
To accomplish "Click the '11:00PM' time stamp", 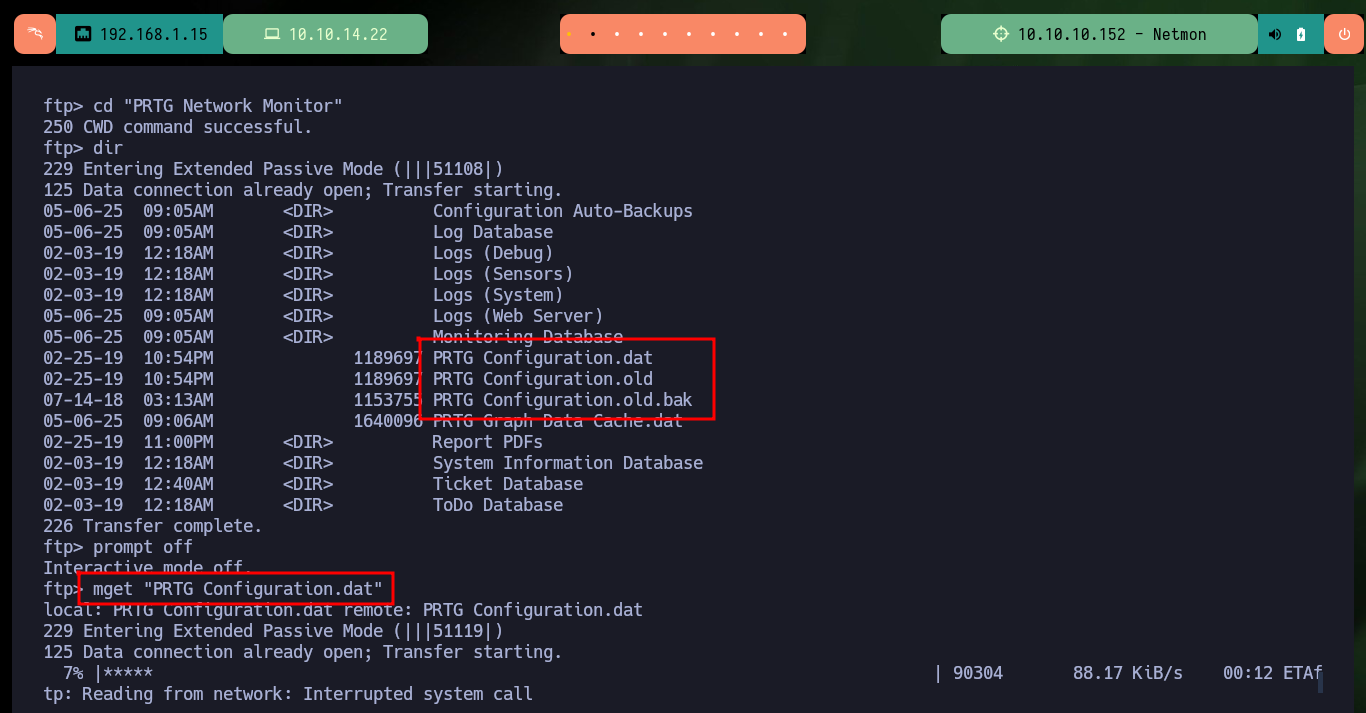I will [178, 442].
